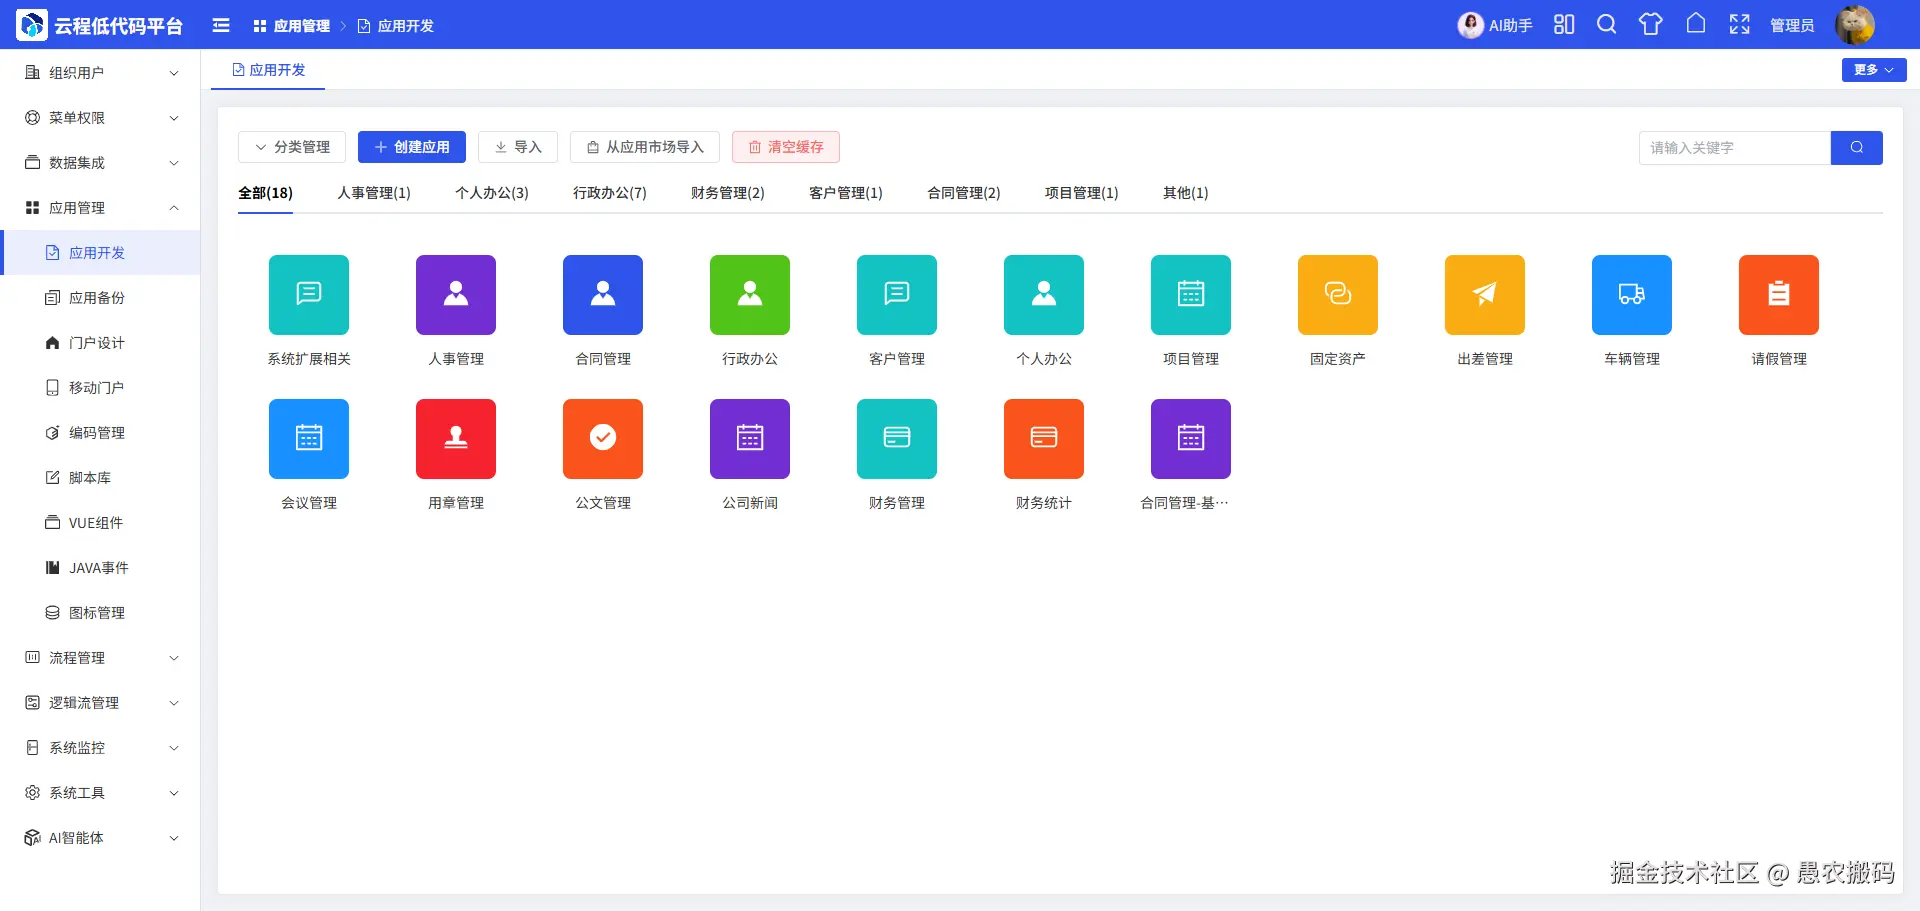Viewport: 1920px width, 911px height.
Task: Open the 请假管理 app icon
Action: (1779, 295)
